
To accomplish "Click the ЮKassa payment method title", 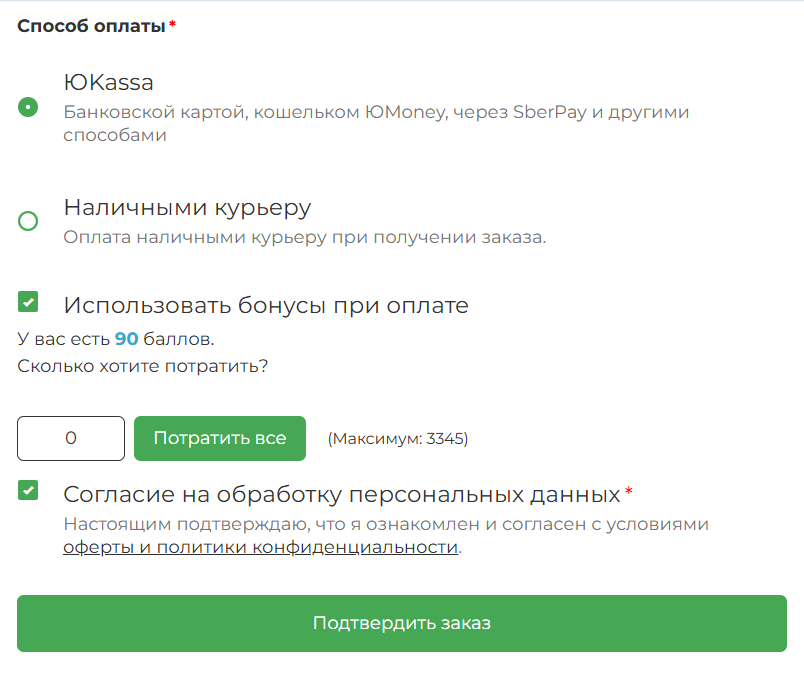I will tap(109, 82).
